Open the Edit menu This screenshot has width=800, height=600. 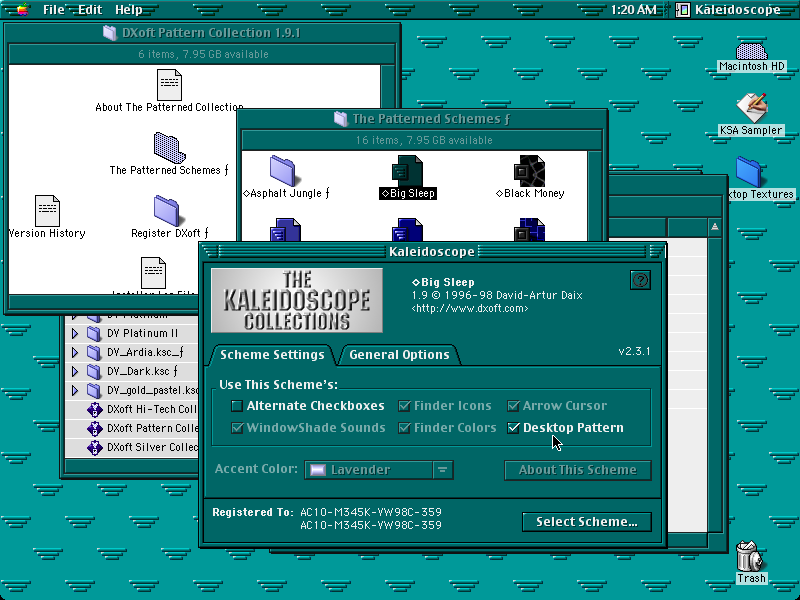(90, 9)
